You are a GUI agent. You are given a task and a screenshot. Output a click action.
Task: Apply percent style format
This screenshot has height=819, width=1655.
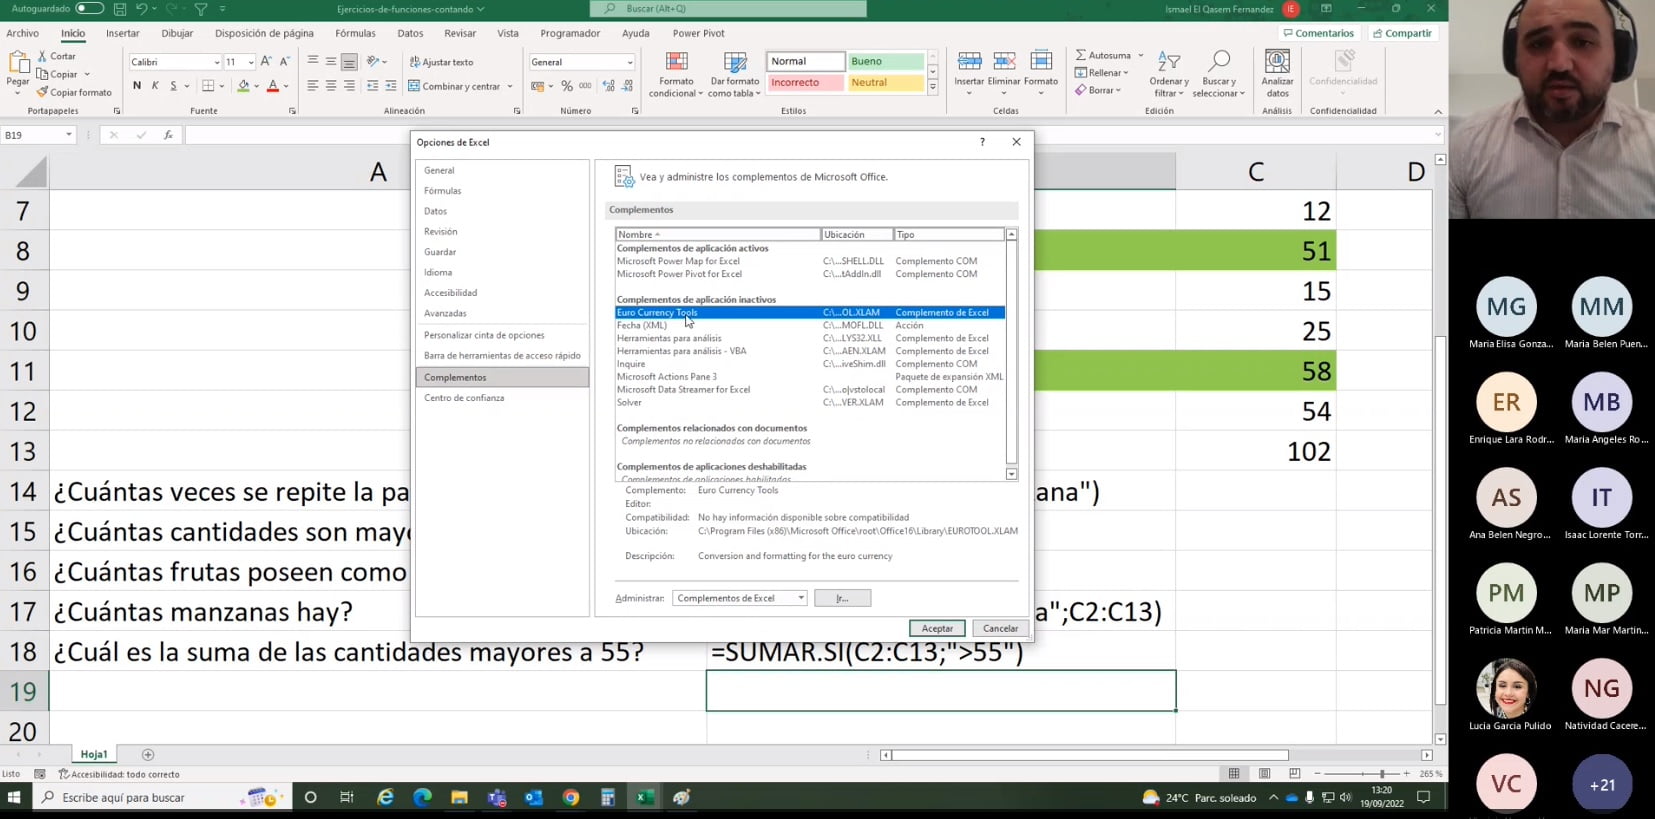coord(567,86)
